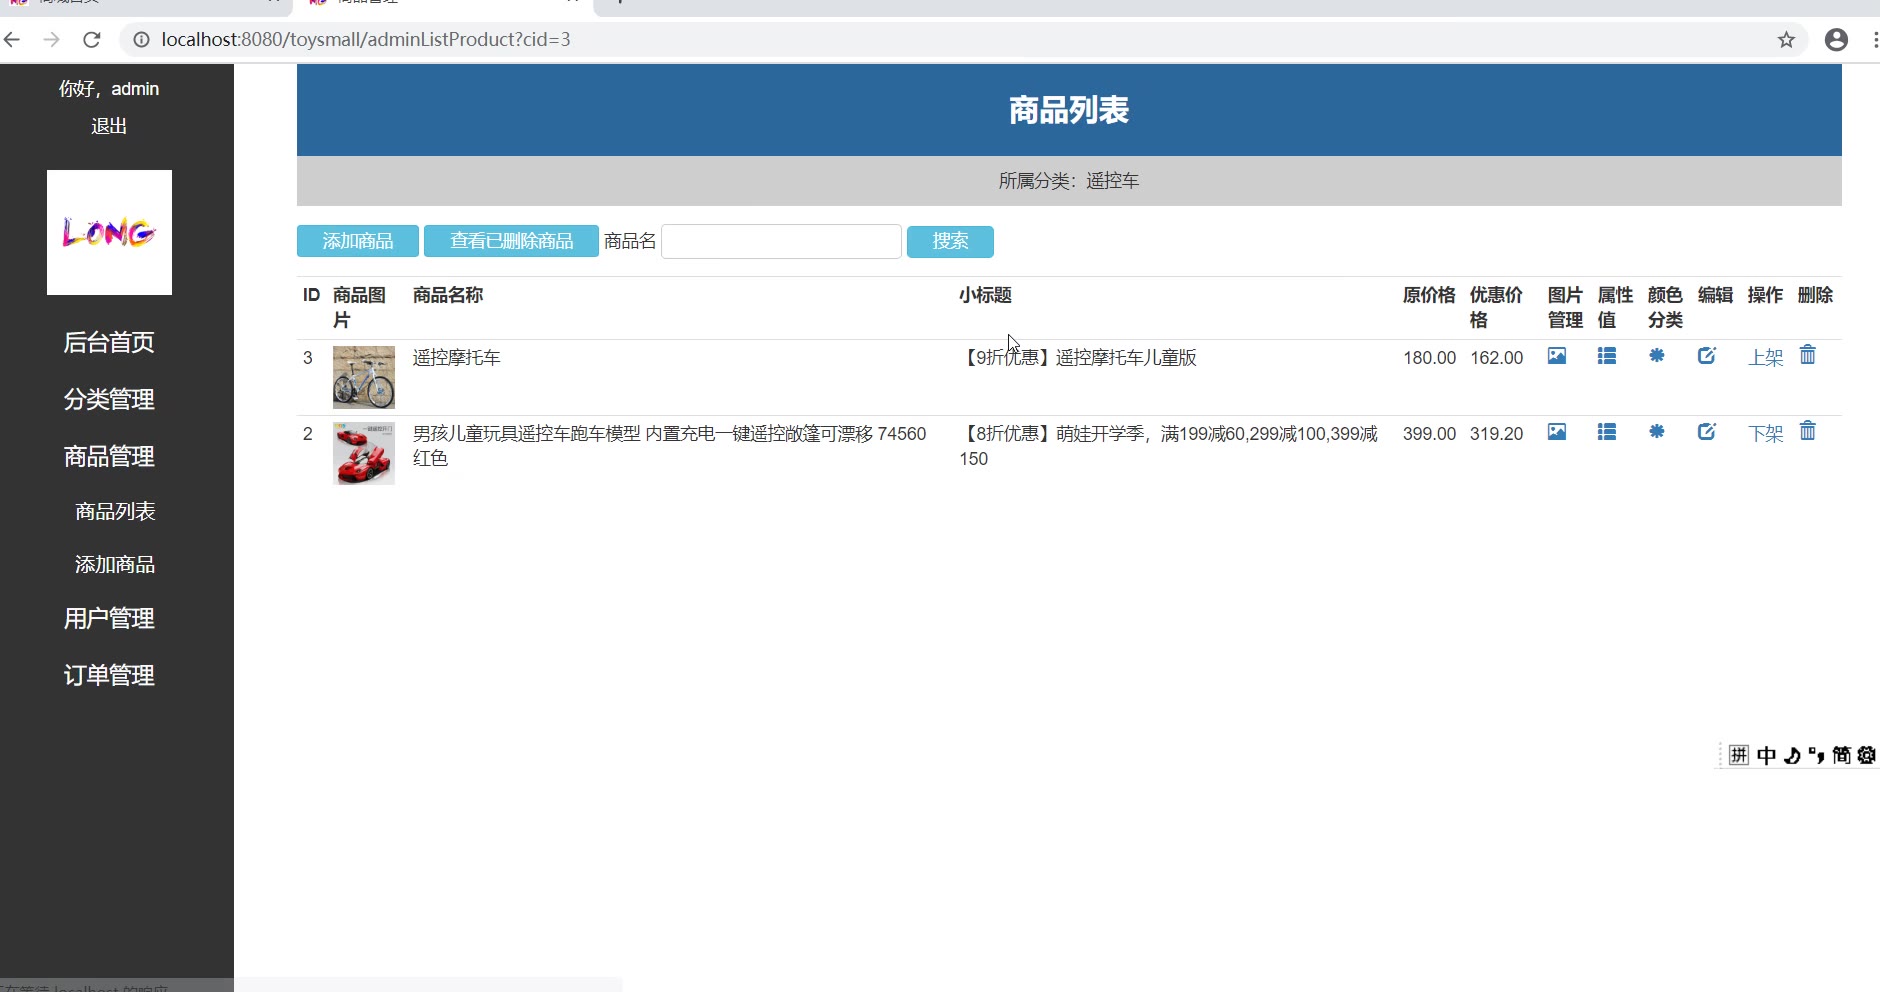Toggle the 中 language mode in IME bar
The width and height of the screenshot is (1880, 992).
1766,755
